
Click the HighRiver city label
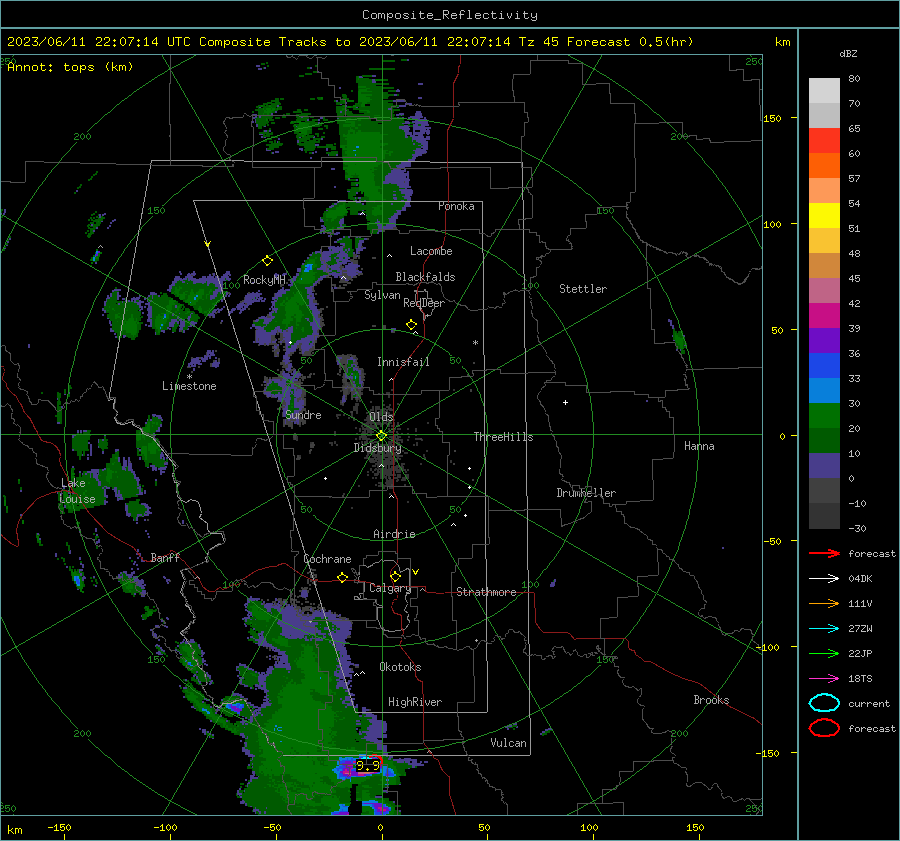[x=415, y=702]
